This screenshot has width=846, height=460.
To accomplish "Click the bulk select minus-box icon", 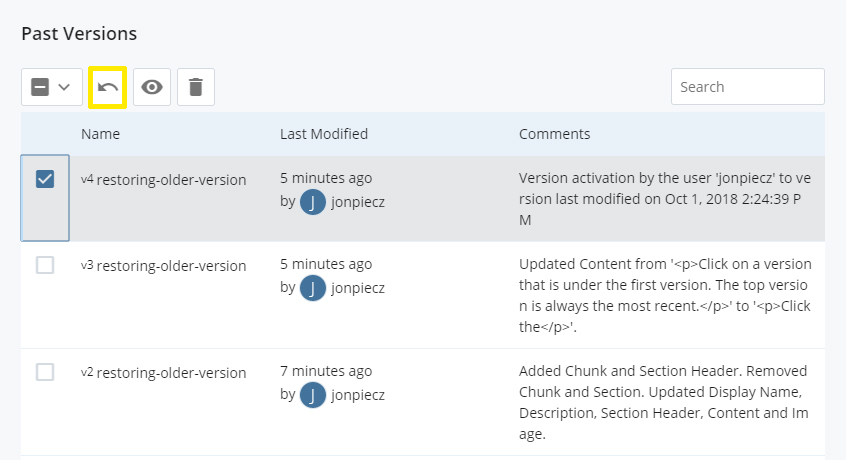I will click(x=40, y=87).
